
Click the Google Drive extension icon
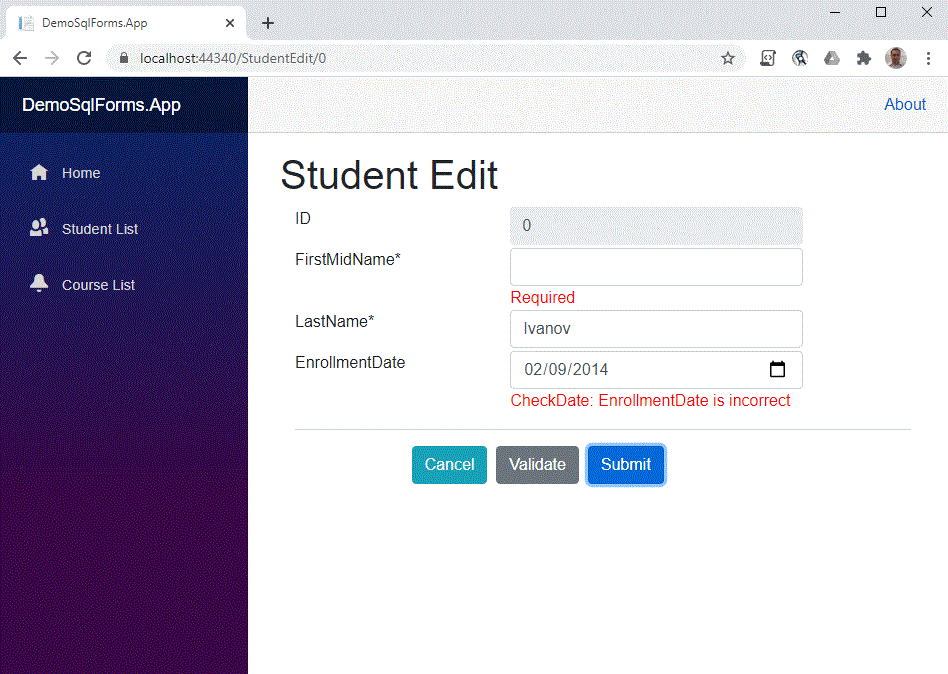(x=832, y=58)
